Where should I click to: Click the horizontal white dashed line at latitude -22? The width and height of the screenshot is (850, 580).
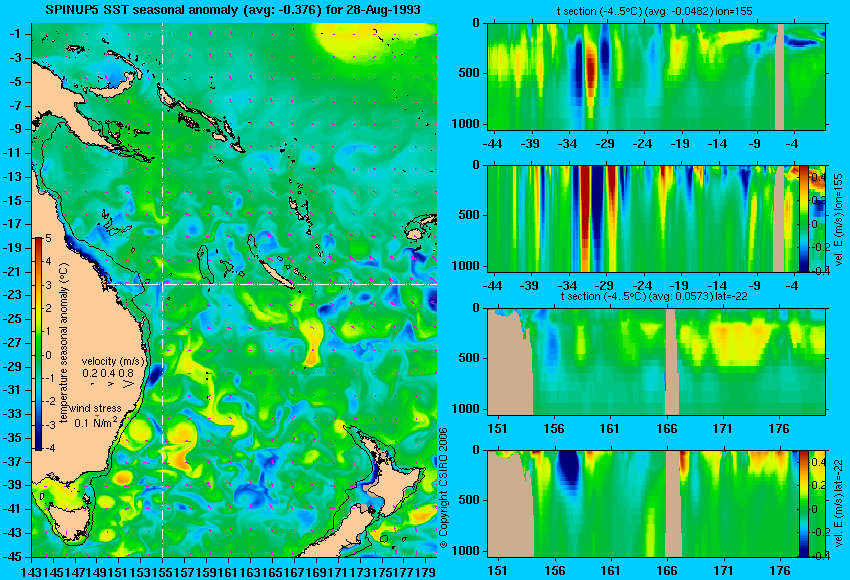coord(271,284)
